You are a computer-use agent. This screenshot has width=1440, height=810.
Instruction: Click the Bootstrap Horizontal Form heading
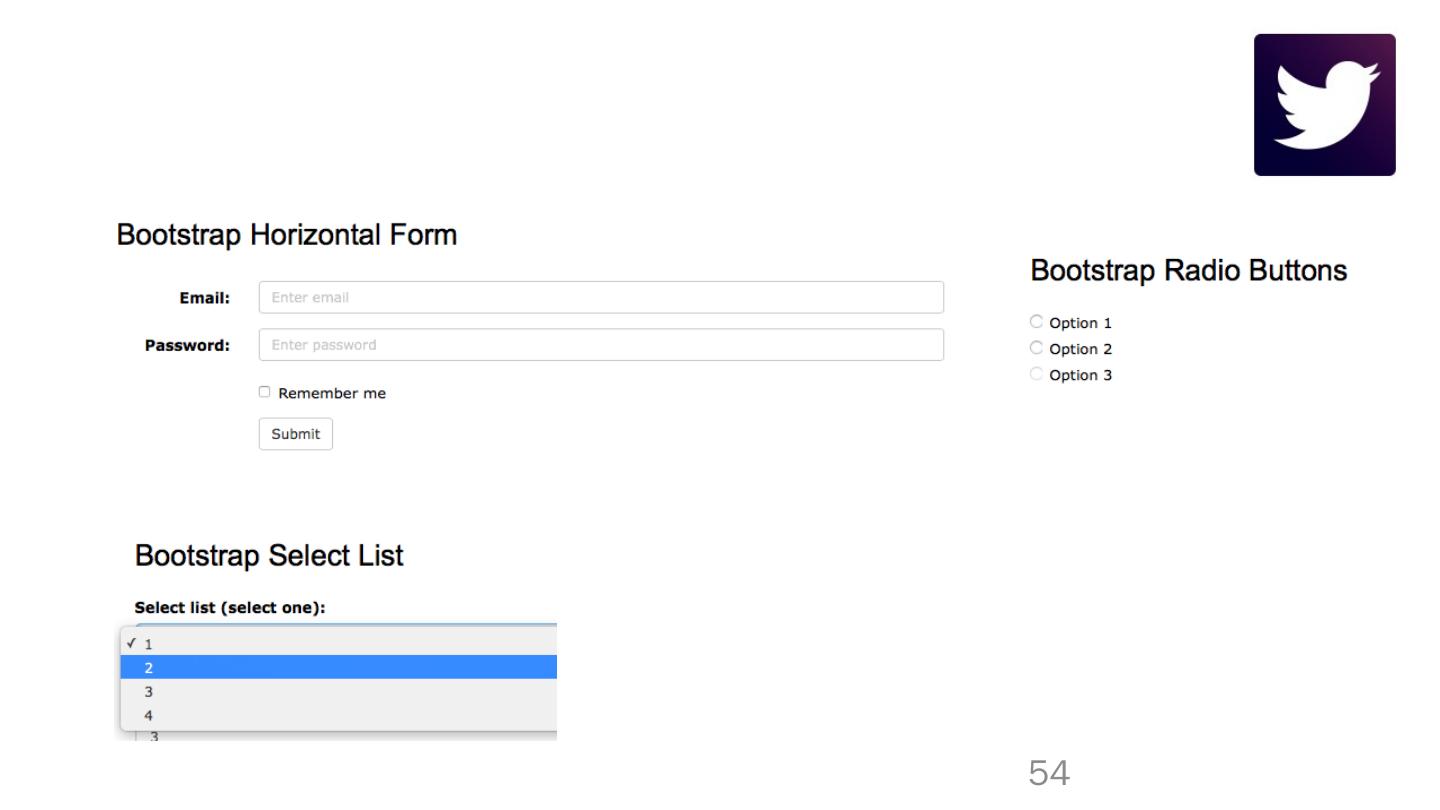[x=287, y=236]
